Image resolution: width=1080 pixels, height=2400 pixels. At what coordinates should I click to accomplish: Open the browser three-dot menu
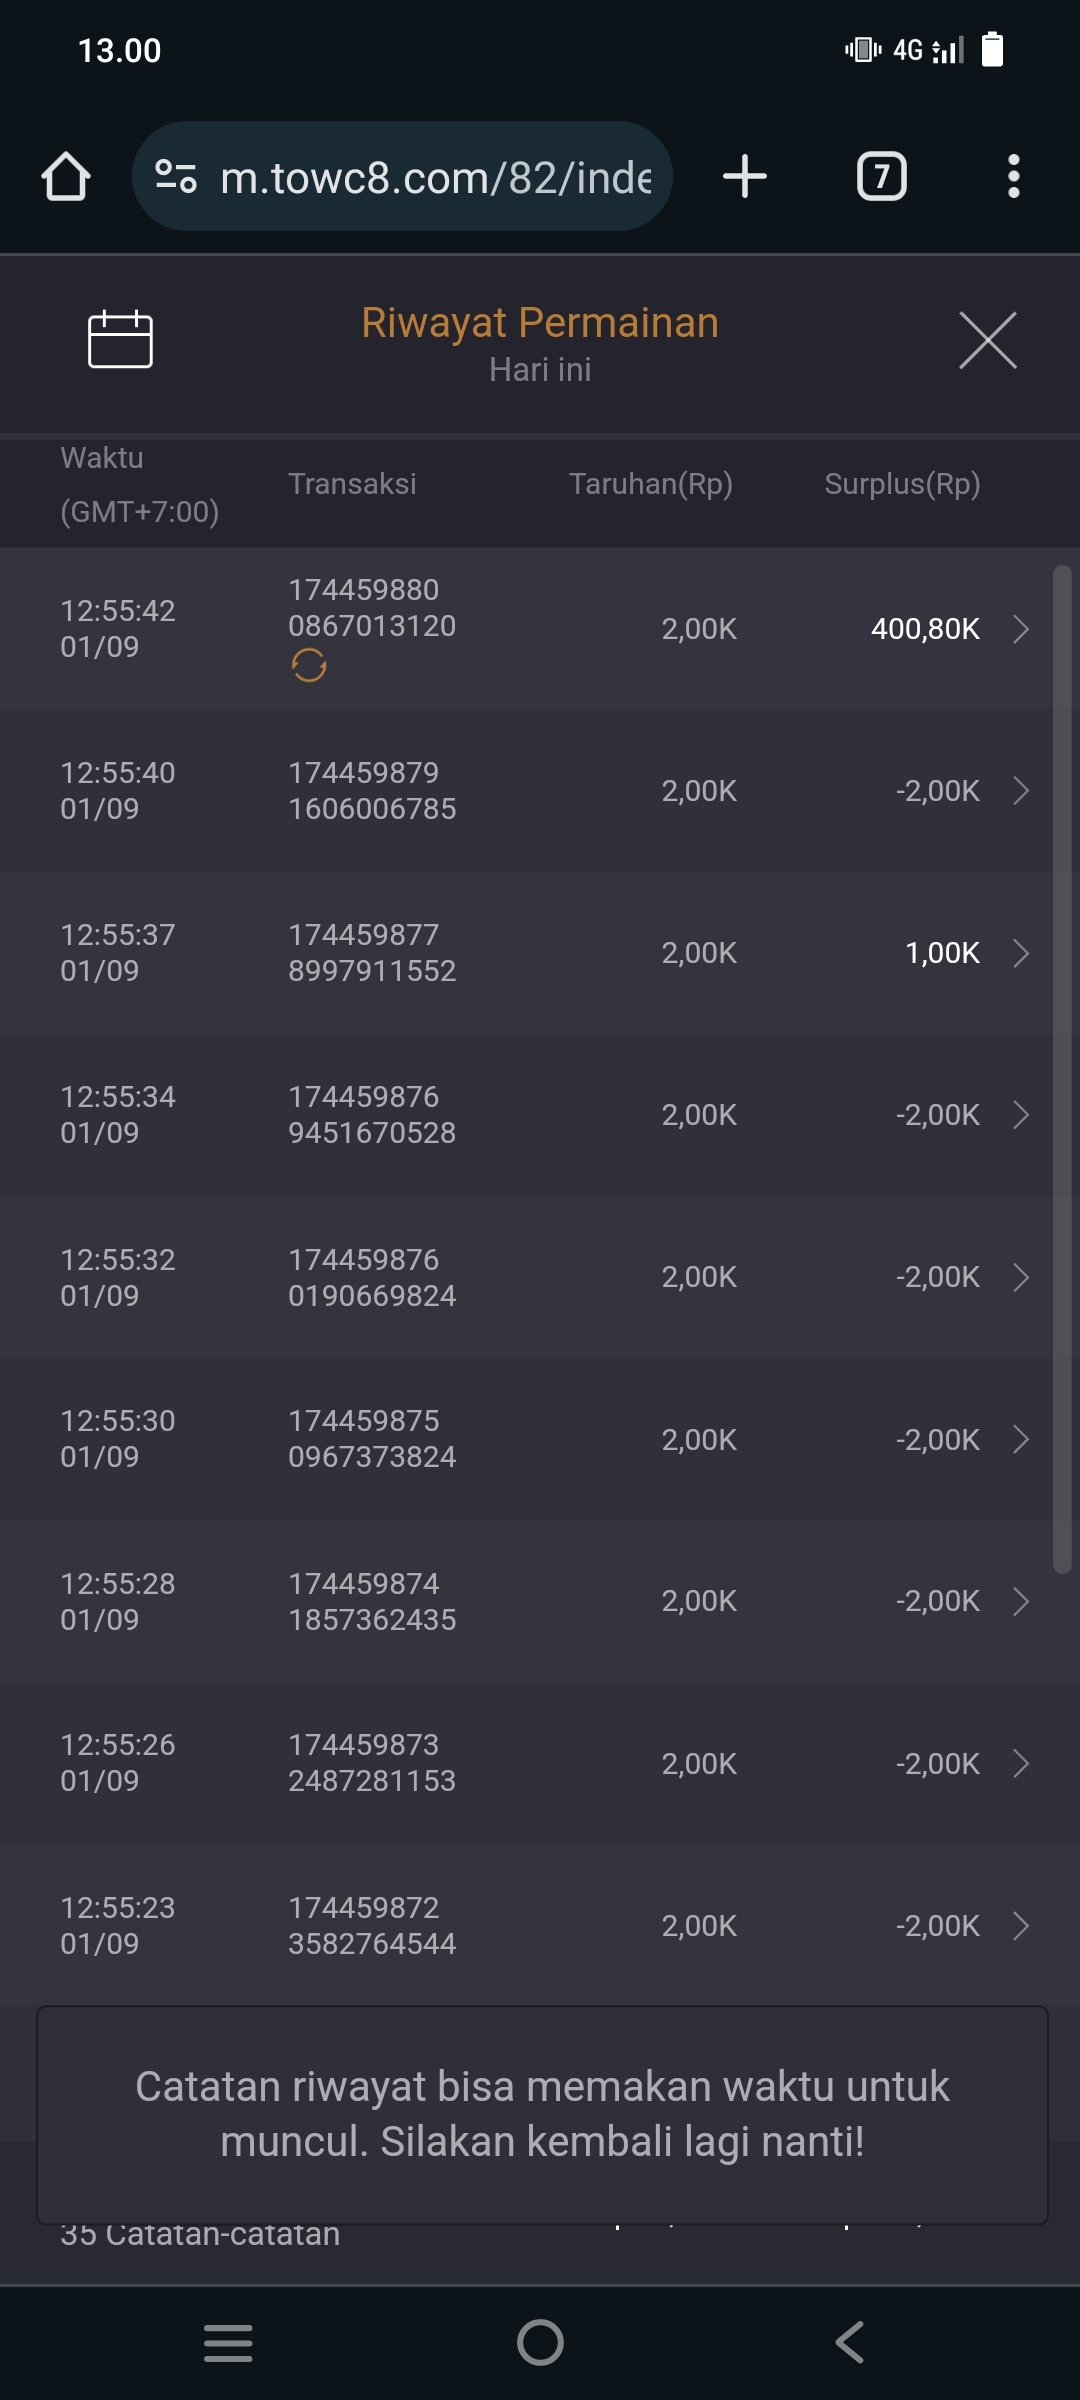coord(1013,177)
